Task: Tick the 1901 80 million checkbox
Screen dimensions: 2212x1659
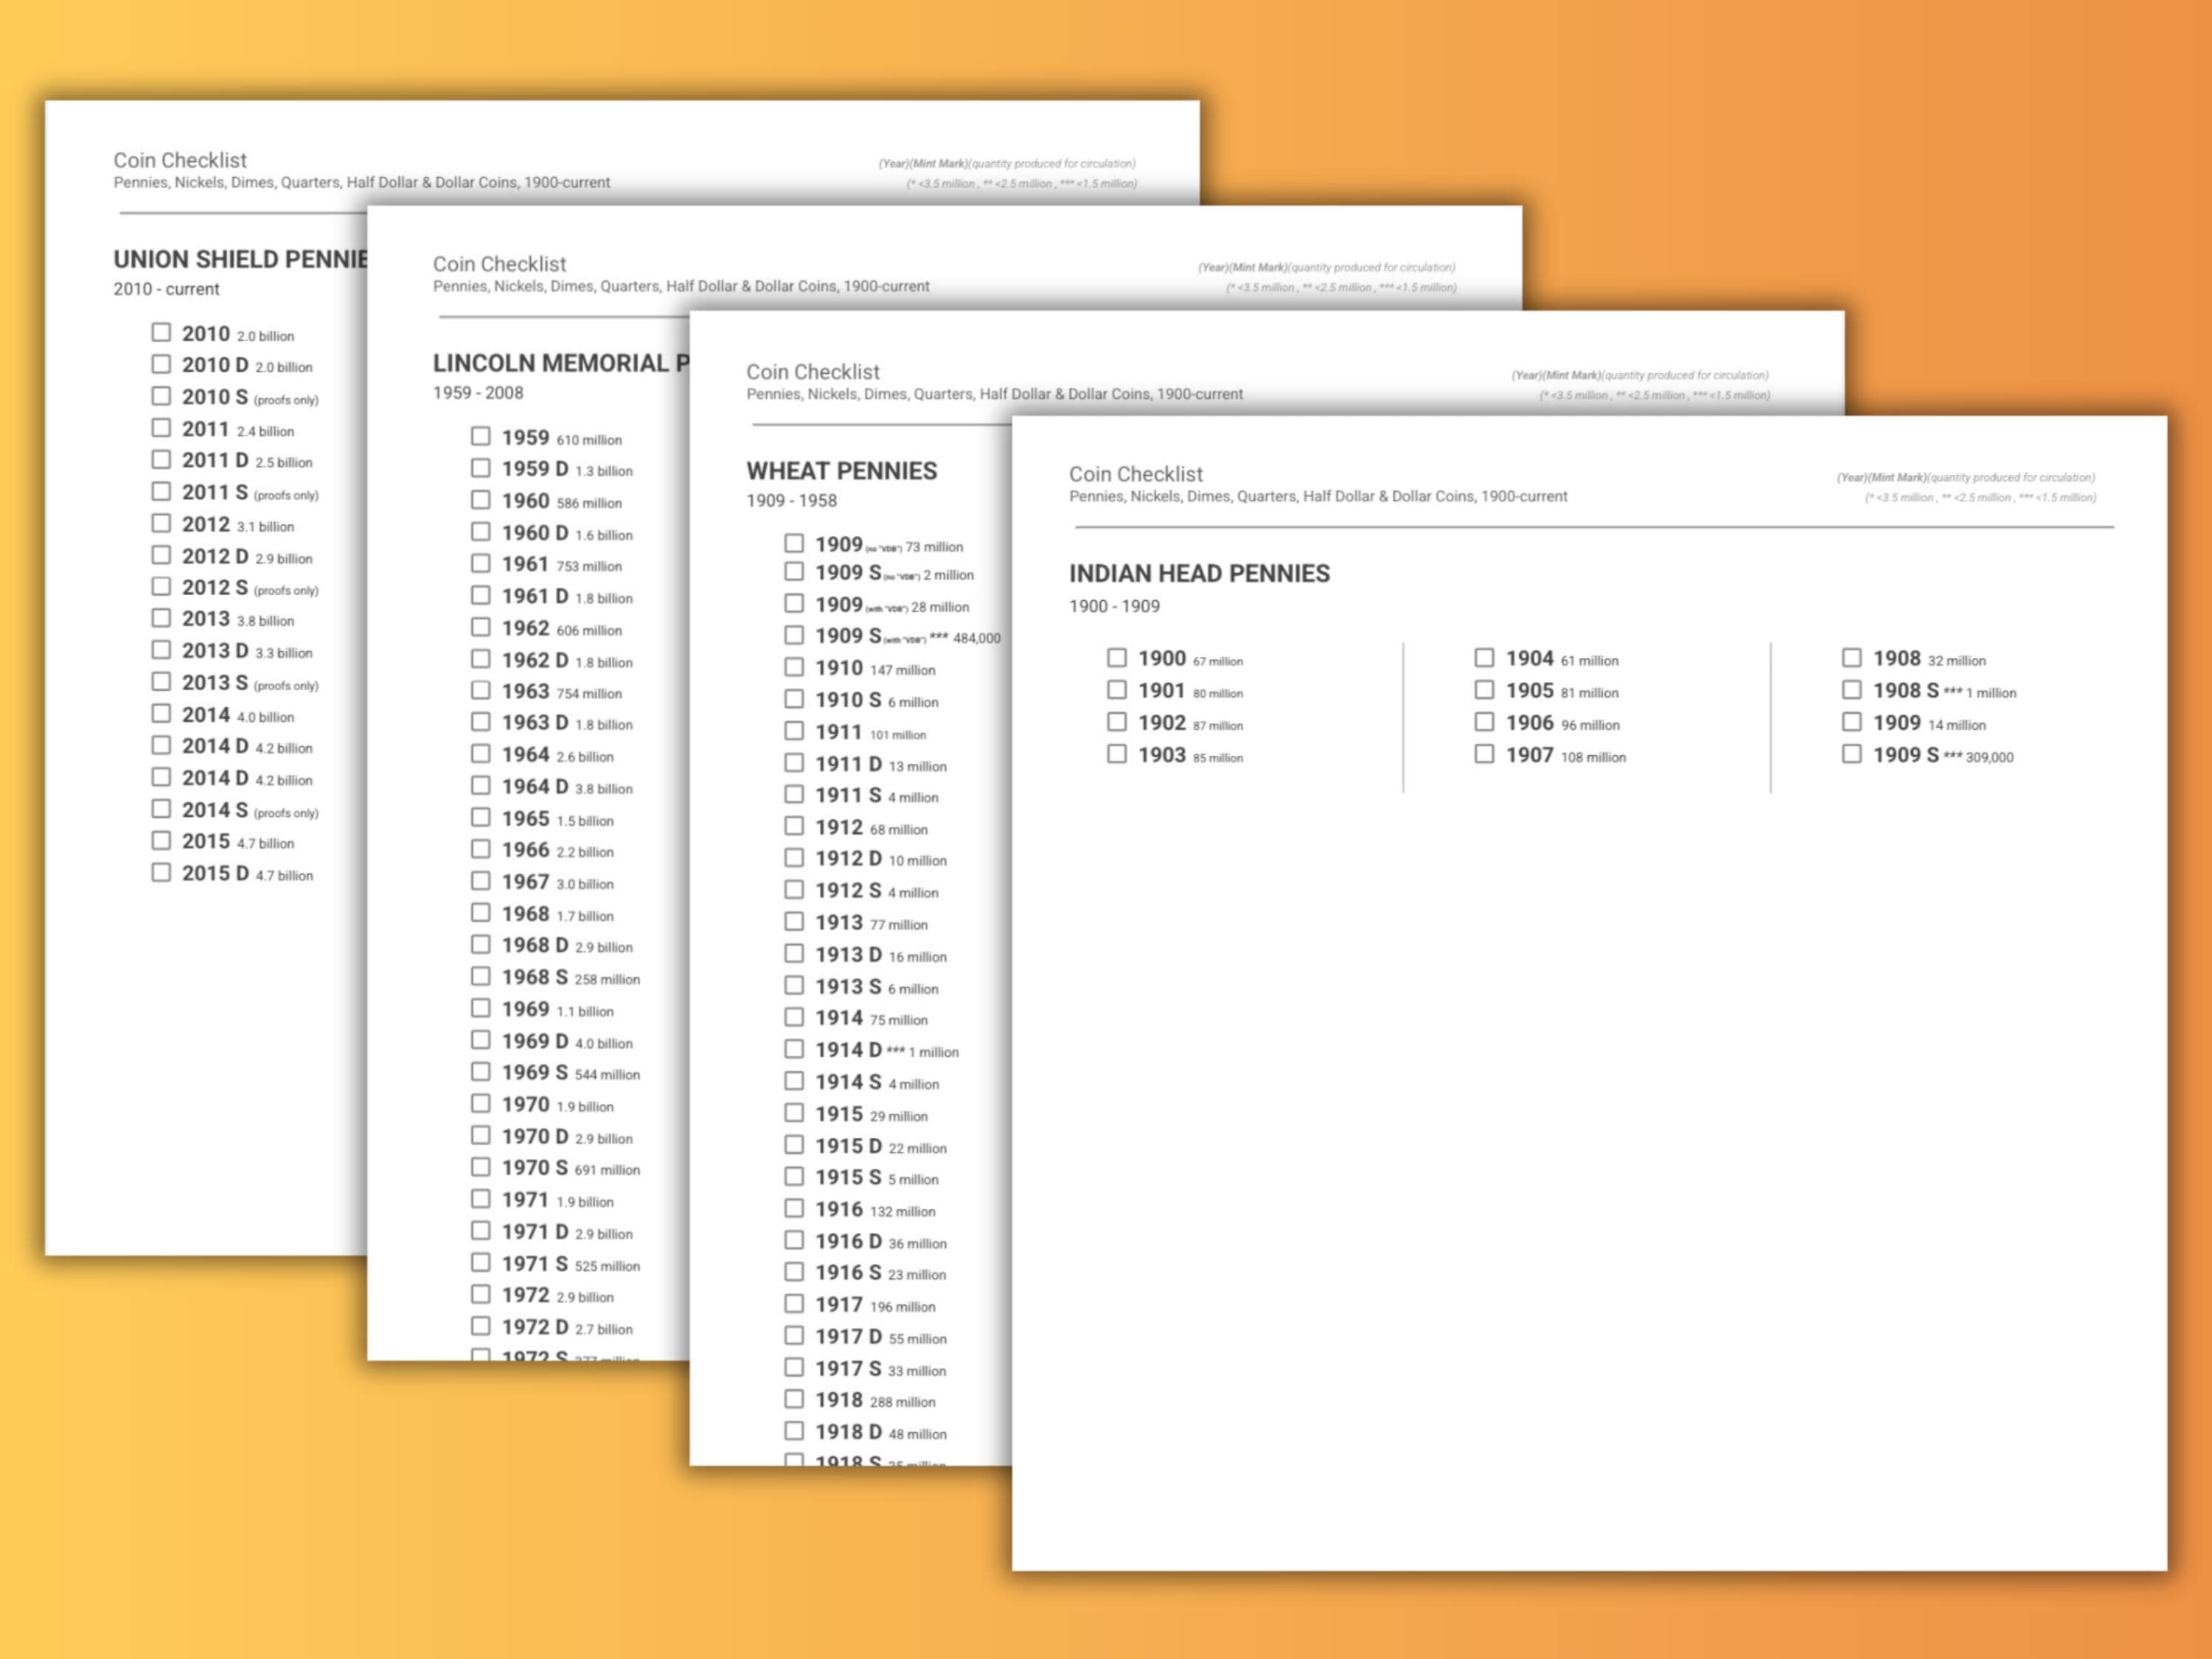Action: (x=1116, y=690)
